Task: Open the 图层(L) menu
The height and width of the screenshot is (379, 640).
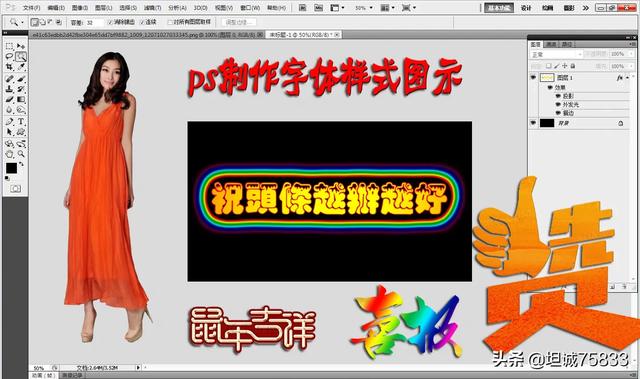Action: (x=104, y=8)
